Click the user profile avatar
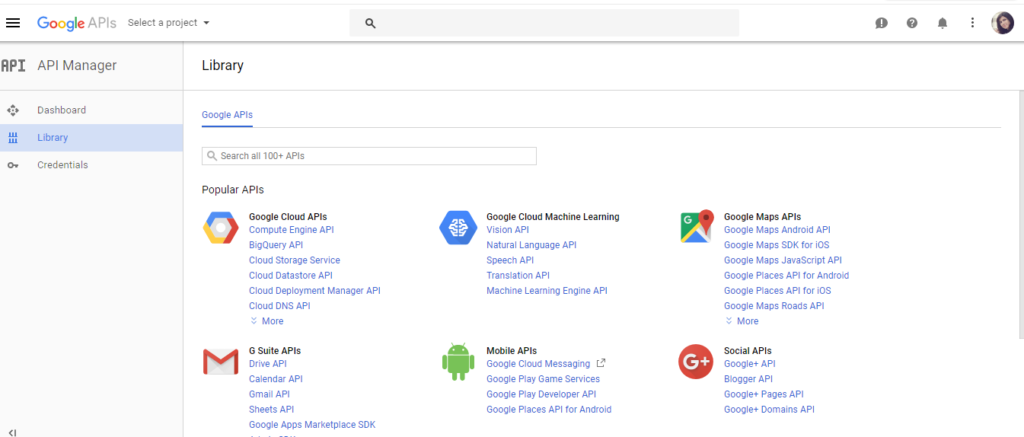The image size is (1024, 437). click(1002, 23)
